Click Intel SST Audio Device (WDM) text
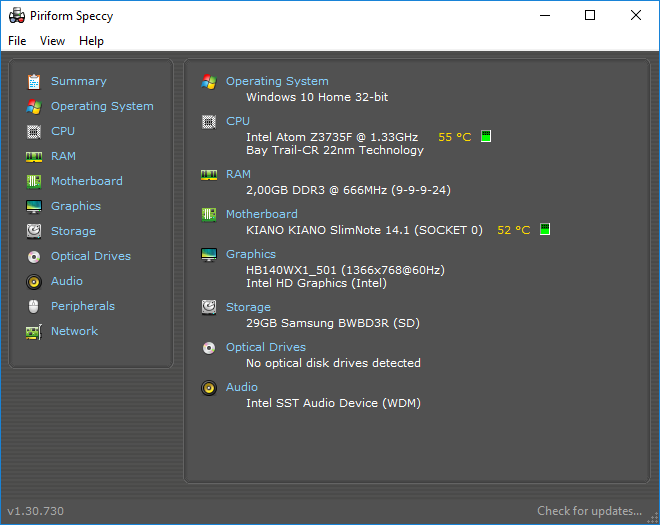660x525 pixels. (x=333, y=403)
